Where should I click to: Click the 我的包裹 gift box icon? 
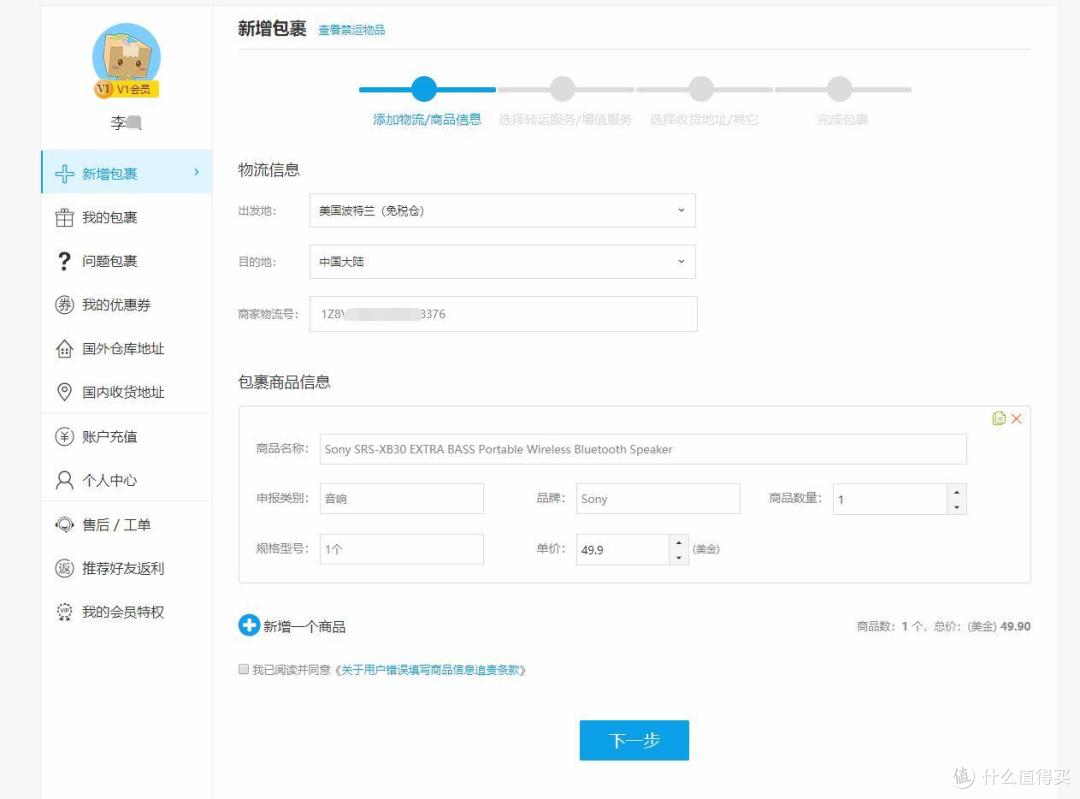click(x=64, y=218)
